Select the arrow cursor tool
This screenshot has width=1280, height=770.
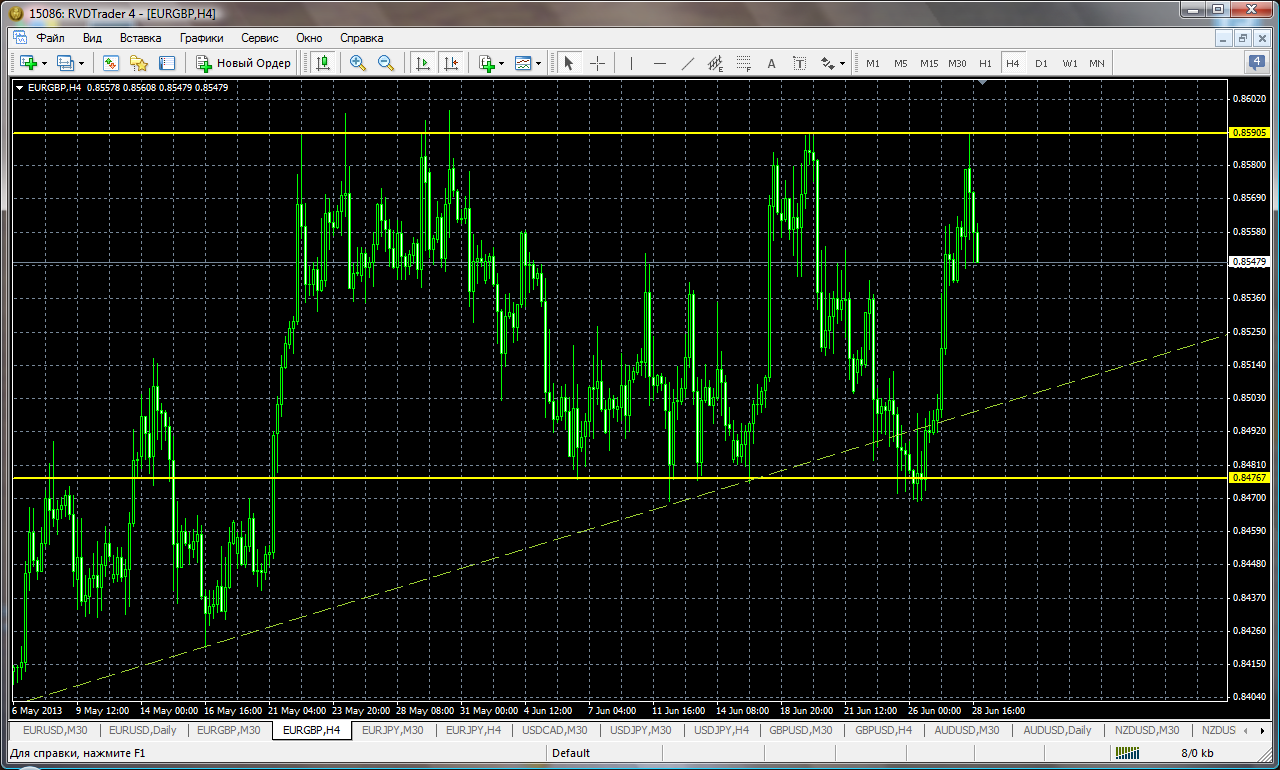coord(569,63)
